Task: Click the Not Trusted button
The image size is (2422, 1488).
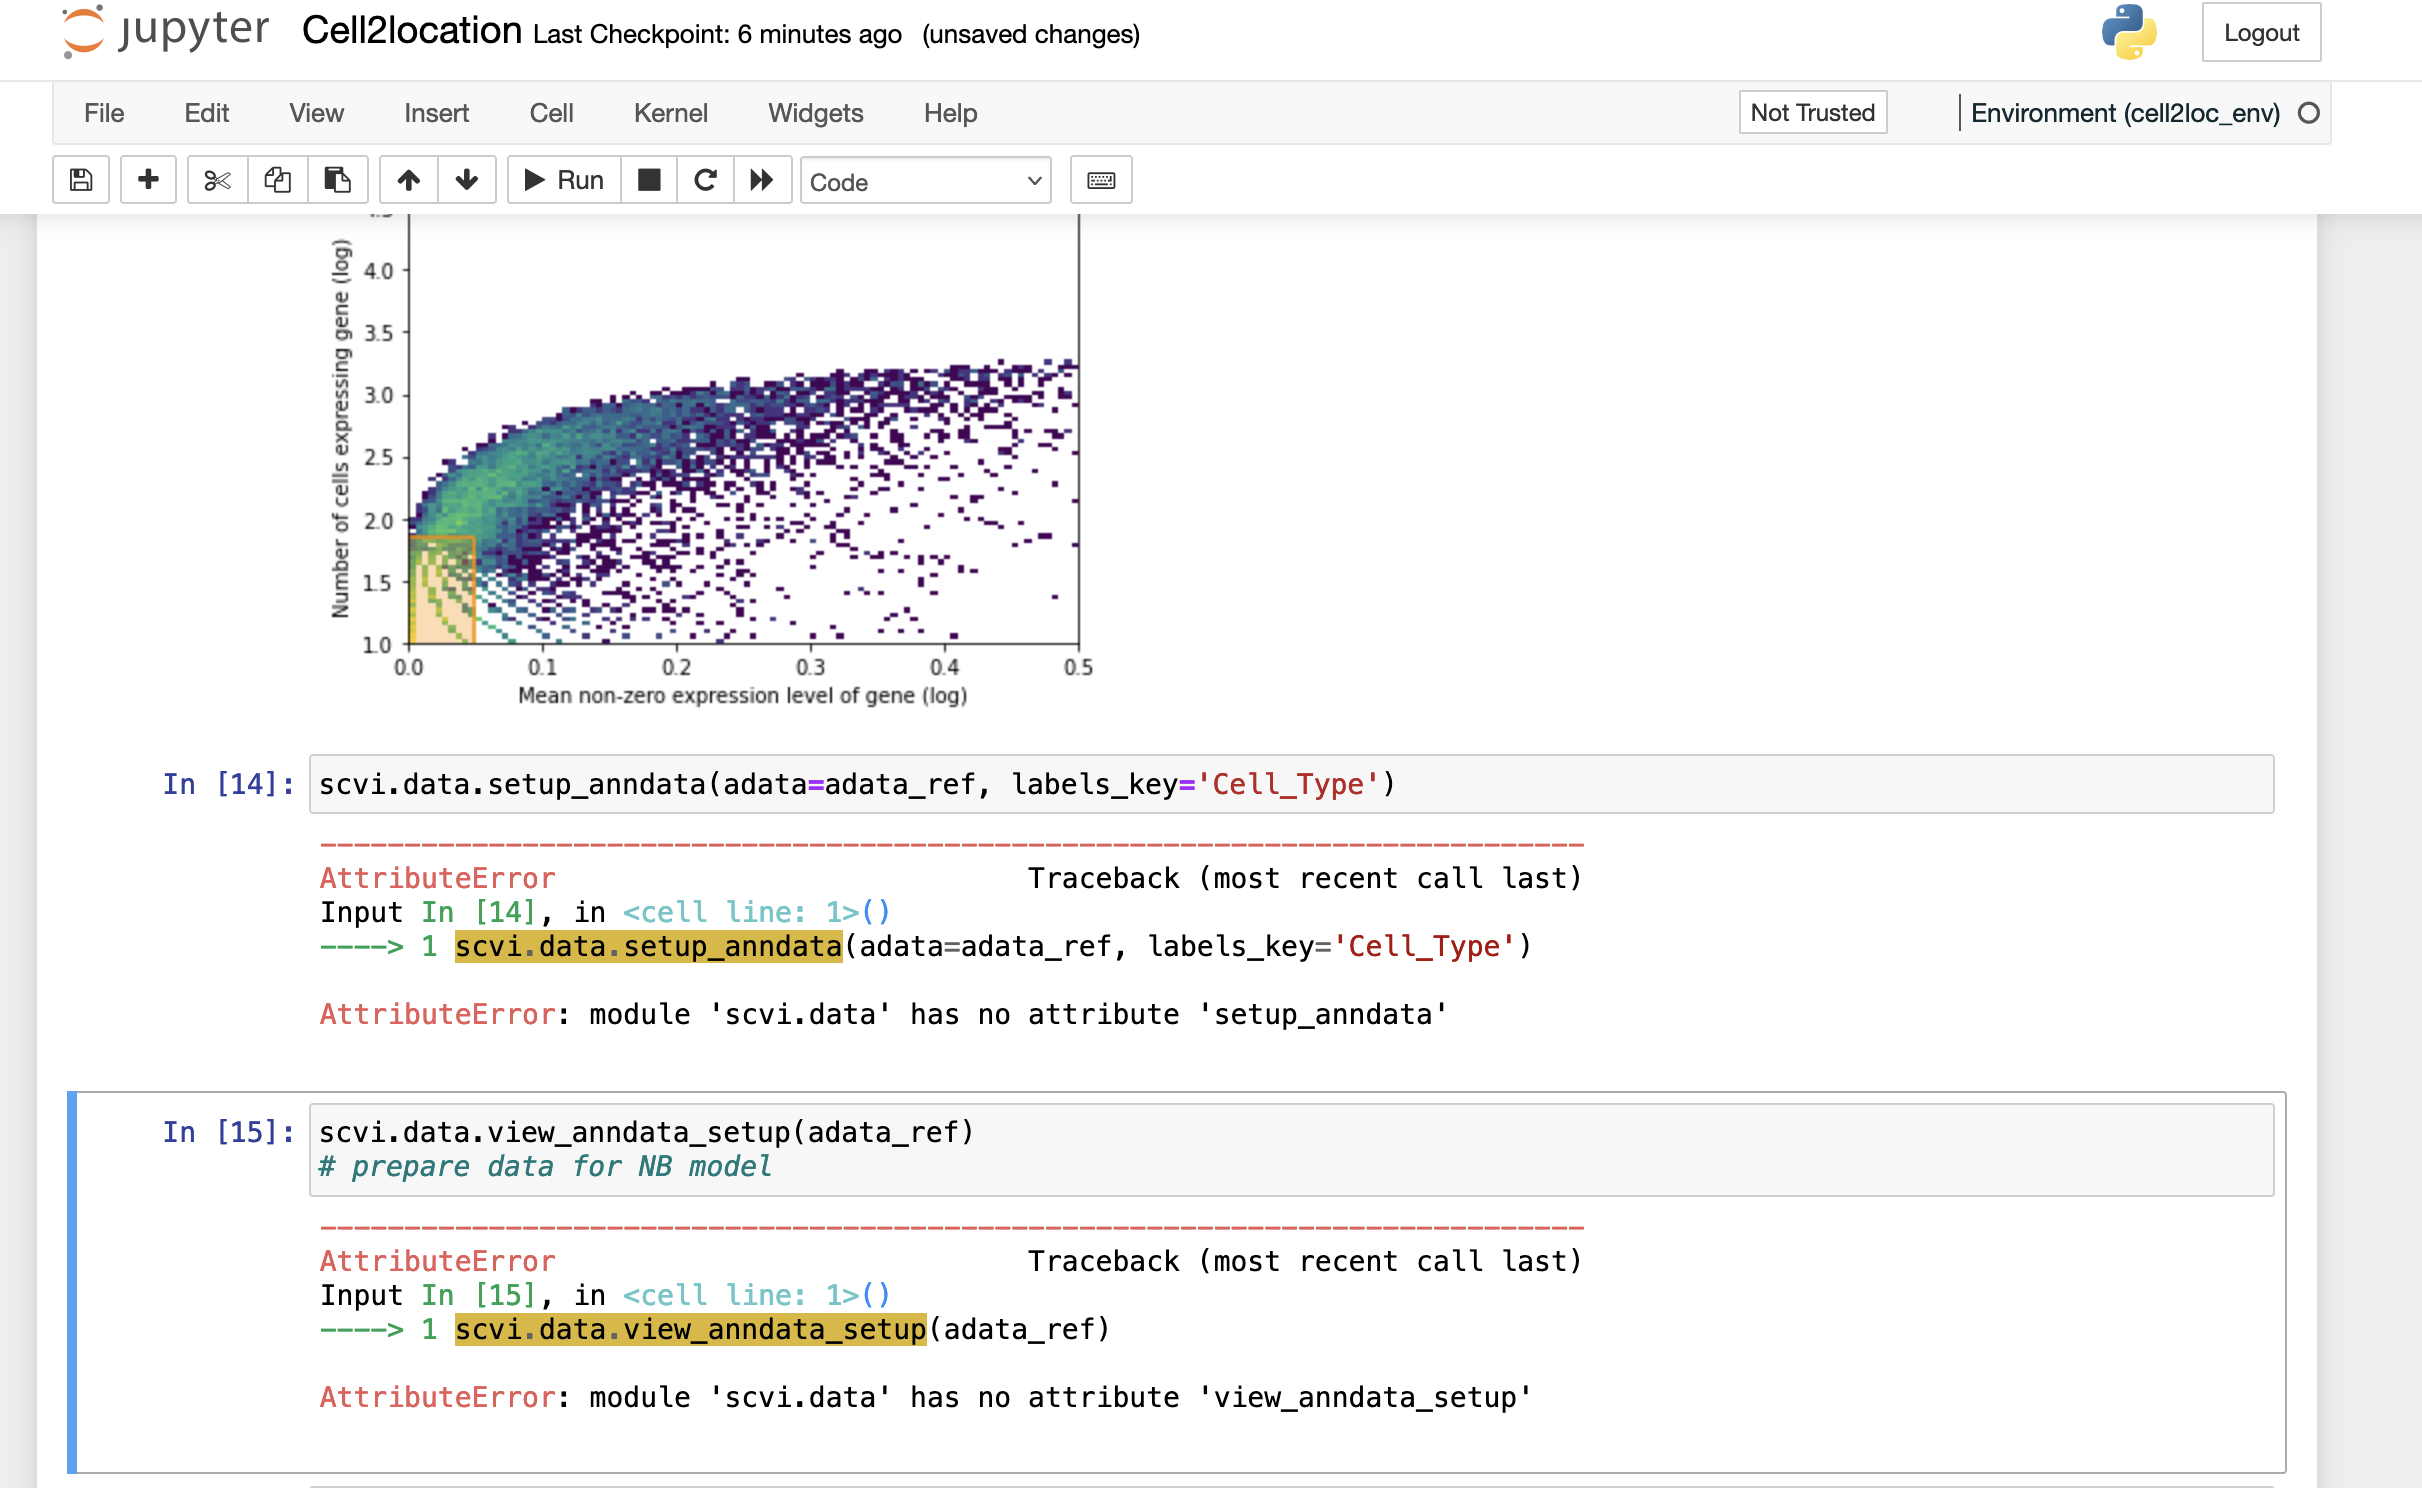Action: click(x=1811, y=113)
